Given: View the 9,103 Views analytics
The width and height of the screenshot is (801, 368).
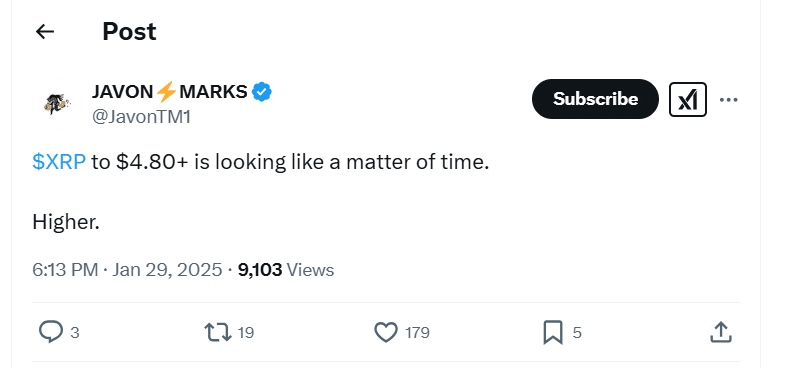Looking at the screenshot, I should [286, 269].
